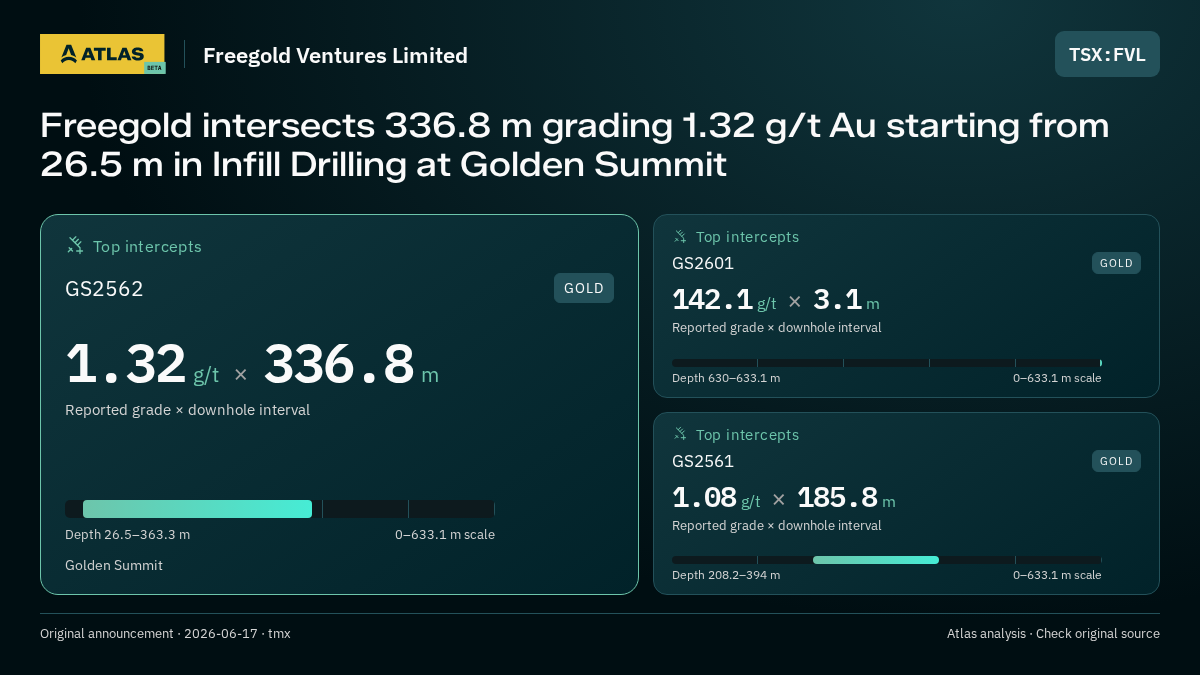The height and width of the screenshot is (675, 1200).
Task: Click the Golden Summit project label
Action: [x=114, y=566]
